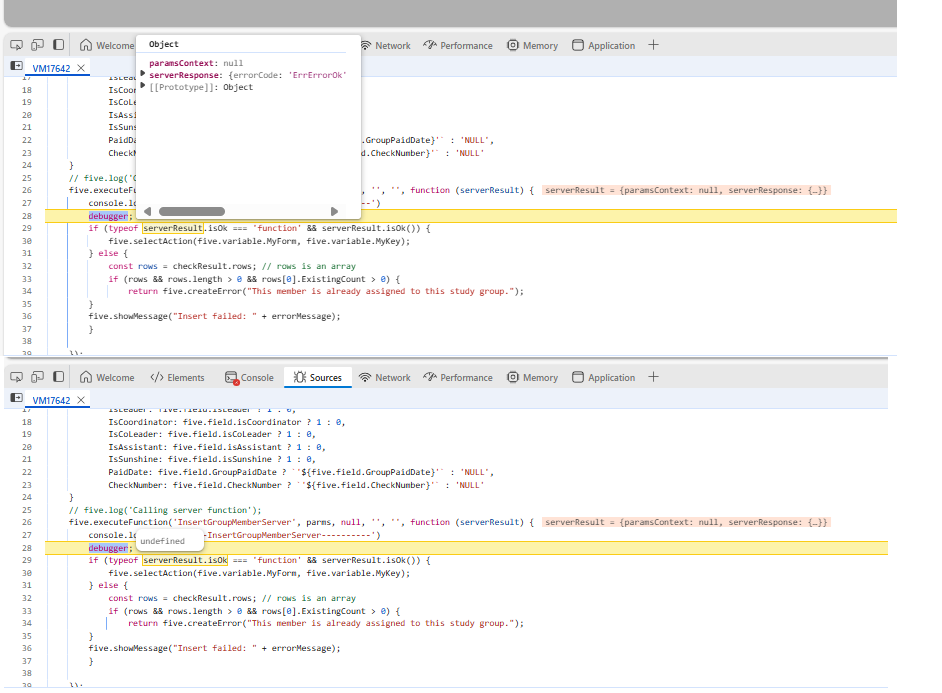Click right scroll arrow in Object popup
This screenshot has width=942, height=693.
[334, 211]
